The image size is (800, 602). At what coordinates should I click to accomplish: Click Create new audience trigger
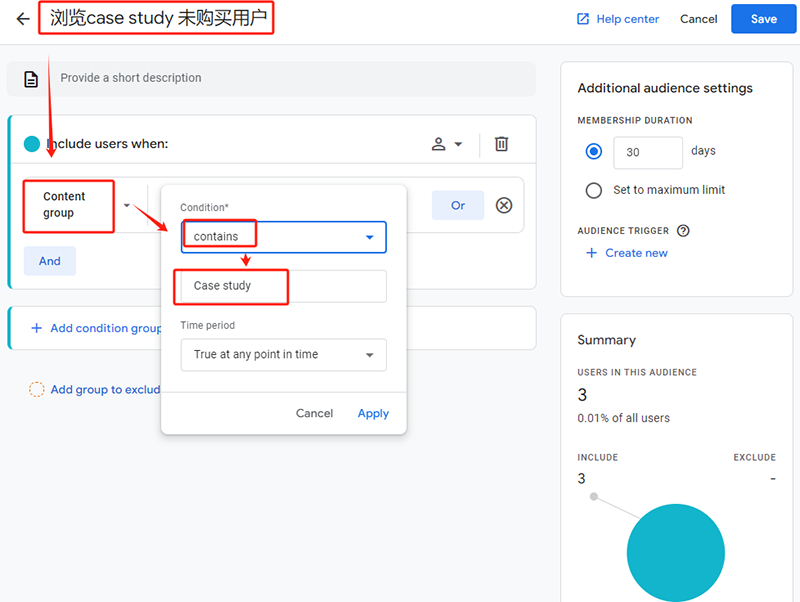point(627,253)
